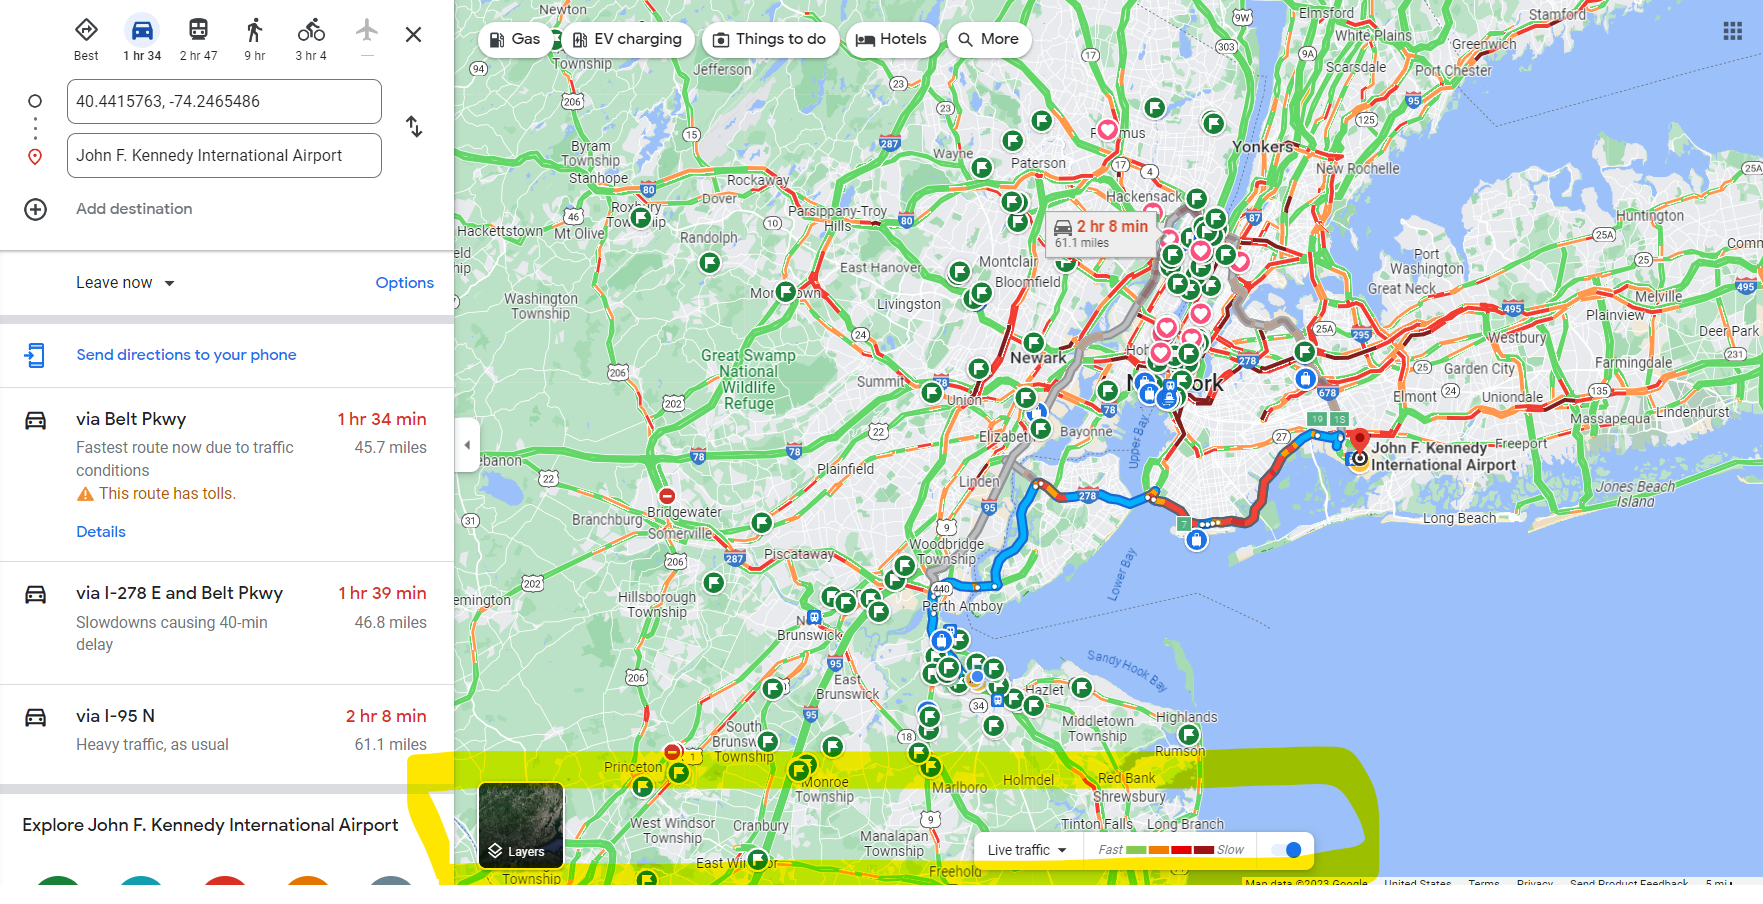Click the origin circle icon
1763x904 pixels.
click(35, 101)
